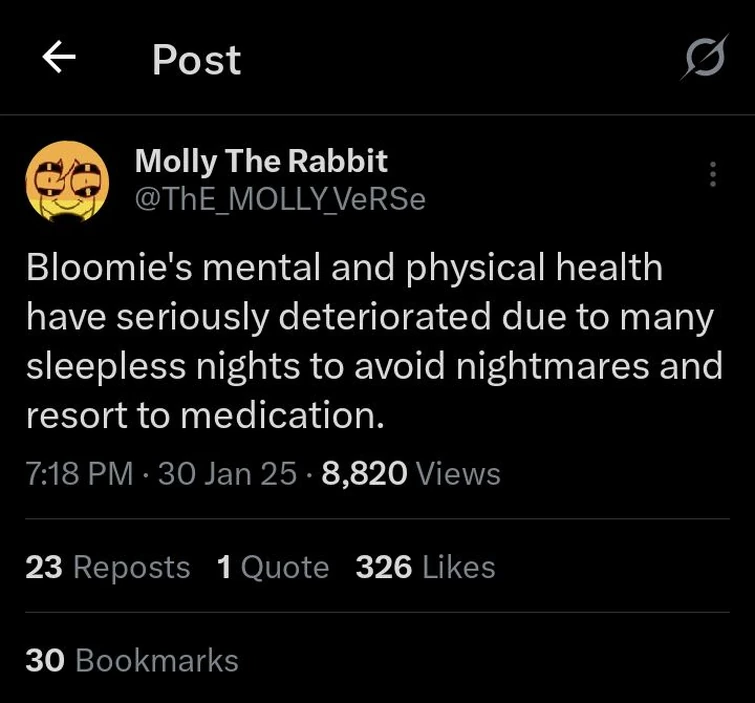Click the 7:18 PM timestamp
The width and height of the screenshot is (755, 703).
click(x=79, y=473)
